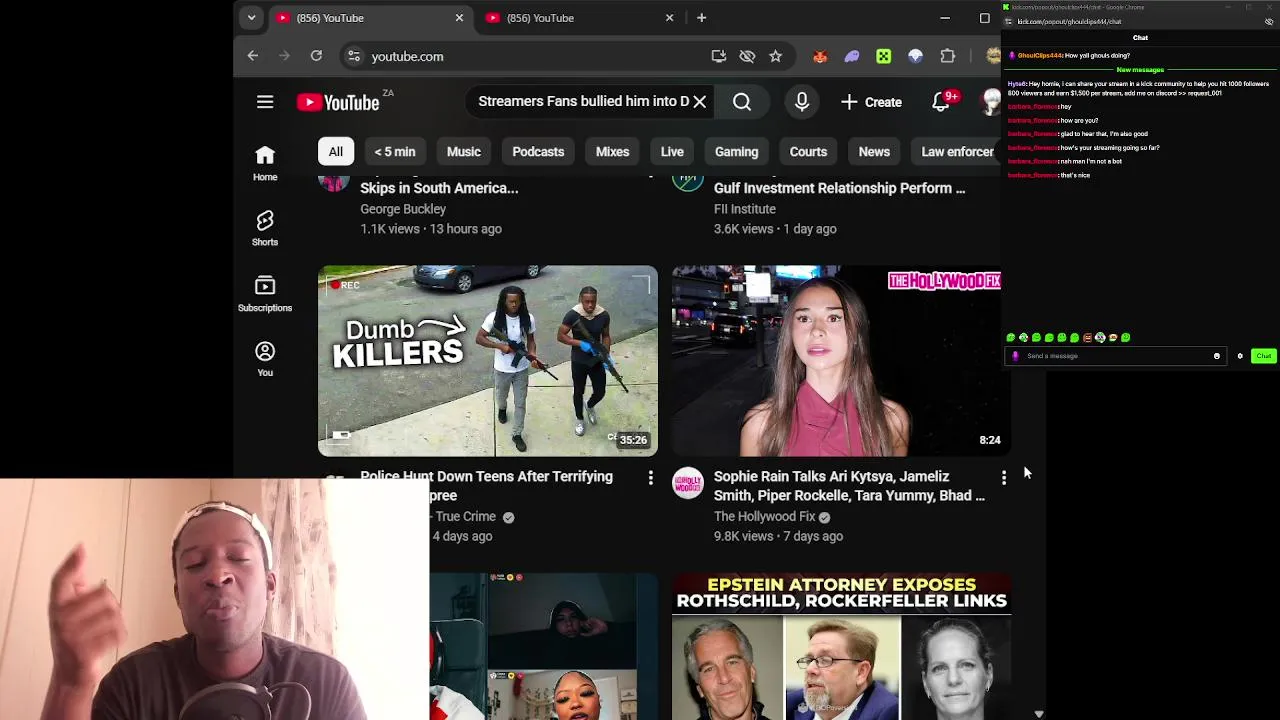Bookmark this page with the star
Screen dimensions: 1280x720
point(775,56)
